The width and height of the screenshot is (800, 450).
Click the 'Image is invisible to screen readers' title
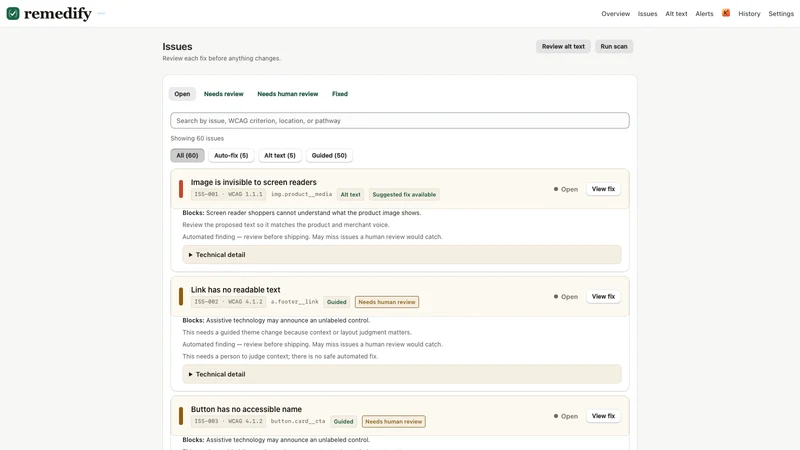point(254,182)
